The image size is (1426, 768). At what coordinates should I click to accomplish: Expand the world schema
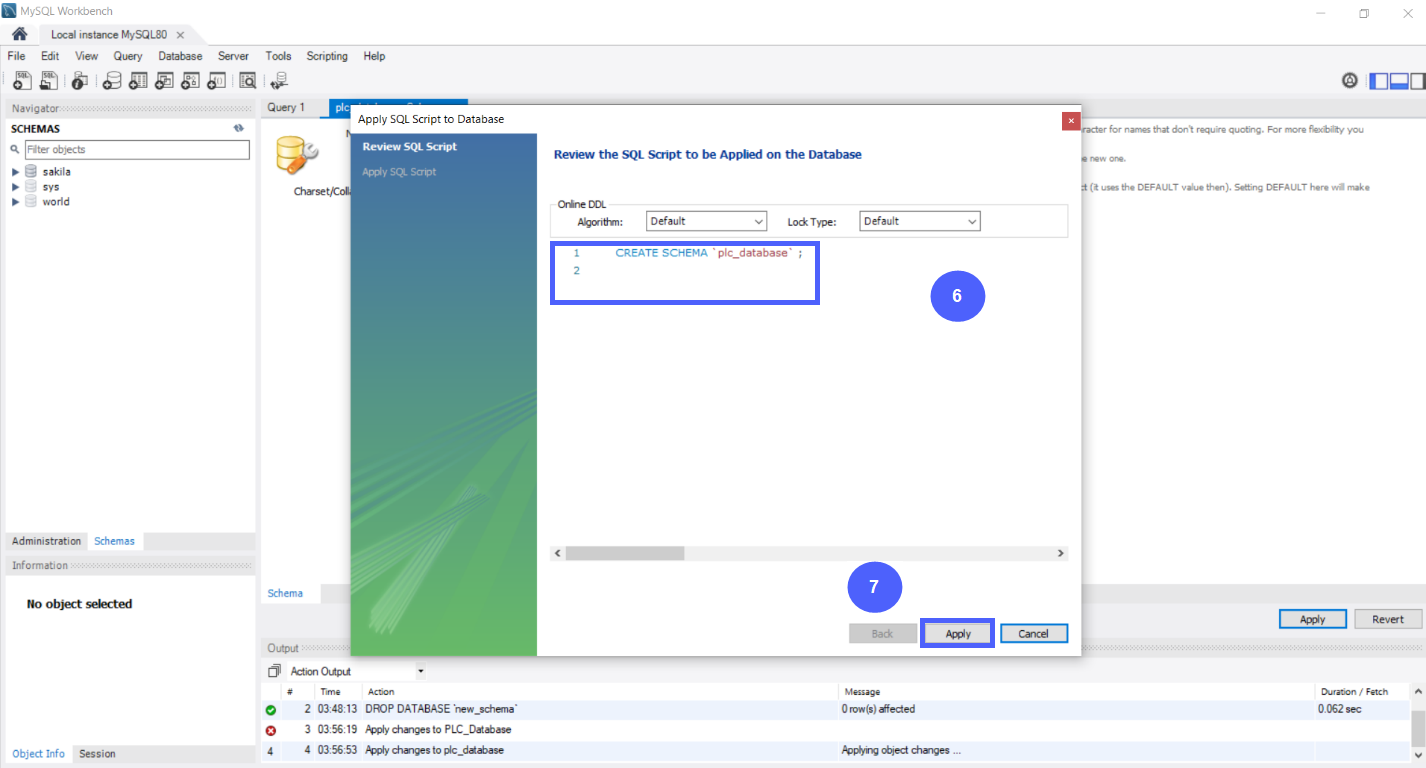tap(16, 202)
